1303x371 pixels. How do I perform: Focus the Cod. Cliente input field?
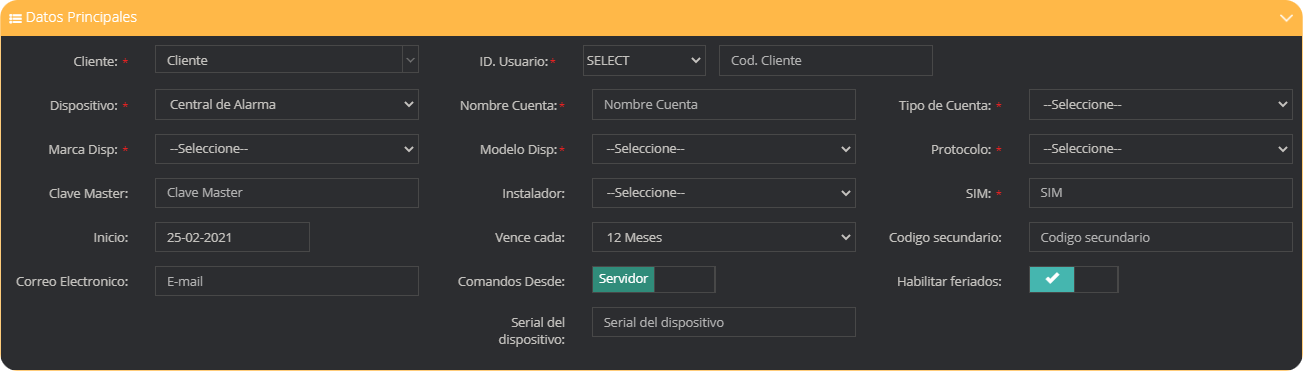[826, 60]
